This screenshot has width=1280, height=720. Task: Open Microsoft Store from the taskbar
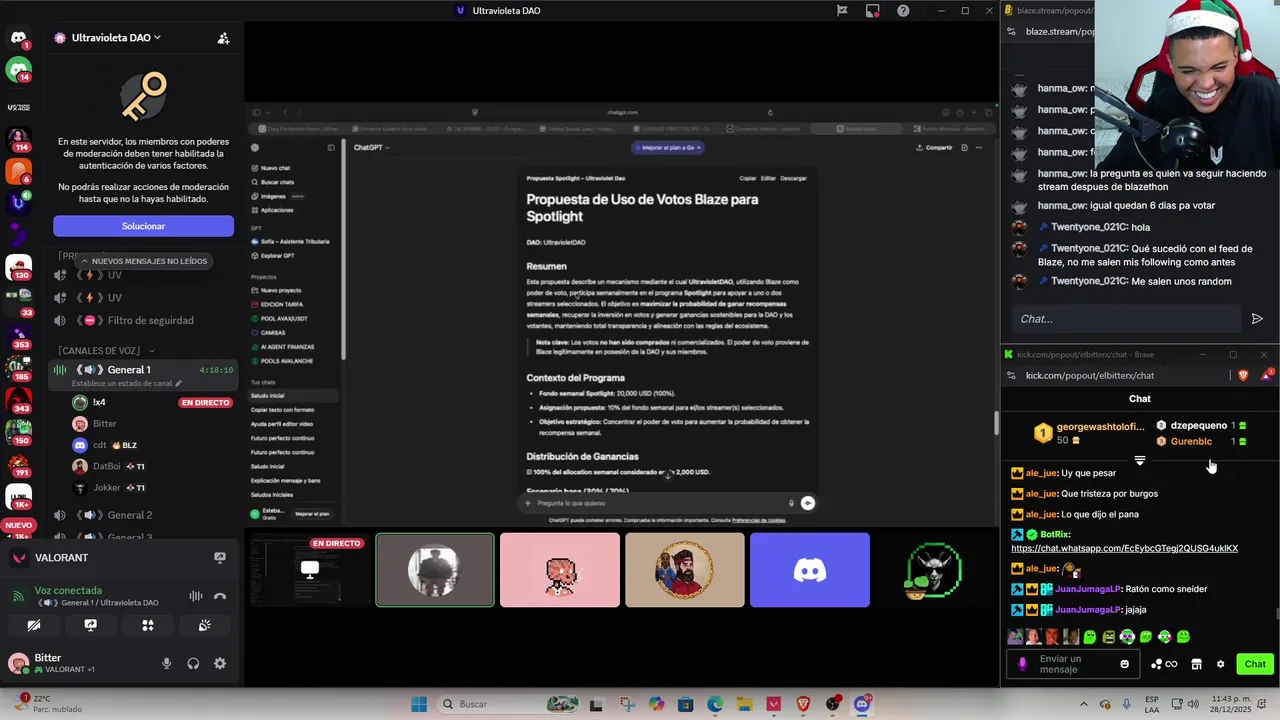(685, 704)
